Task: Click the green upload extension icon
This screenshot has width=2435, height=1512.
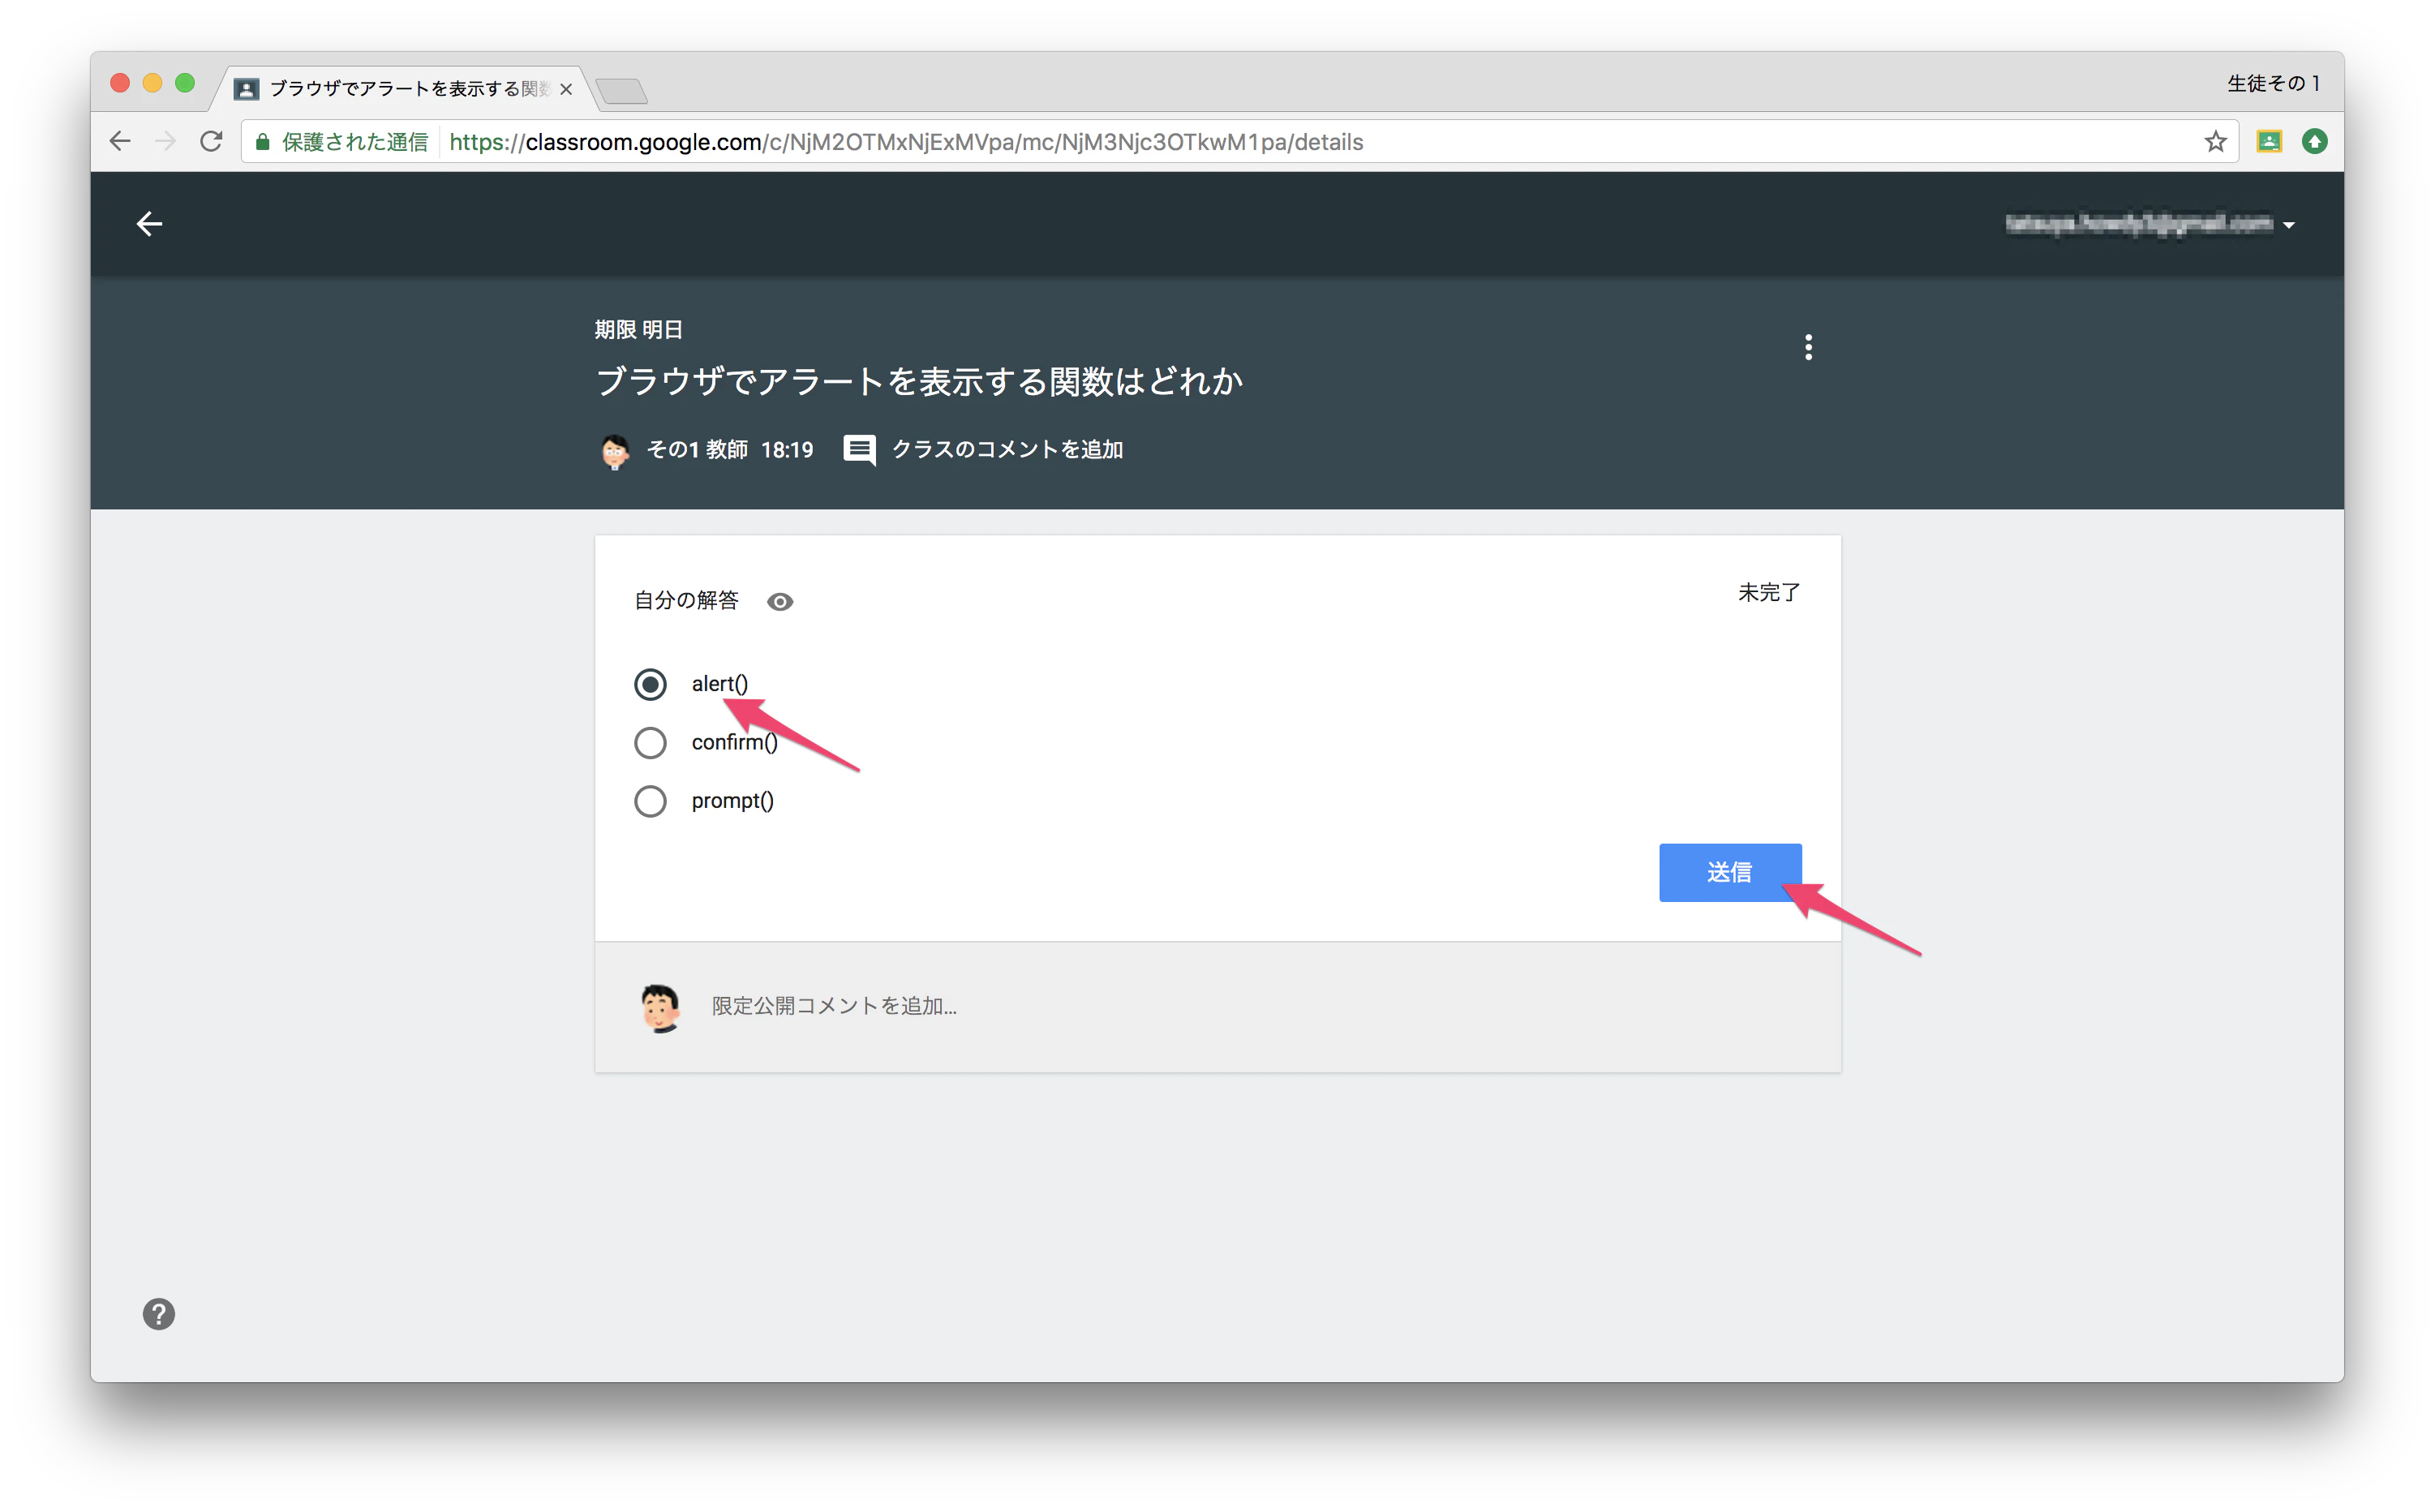Action: tap(2314, 142)
